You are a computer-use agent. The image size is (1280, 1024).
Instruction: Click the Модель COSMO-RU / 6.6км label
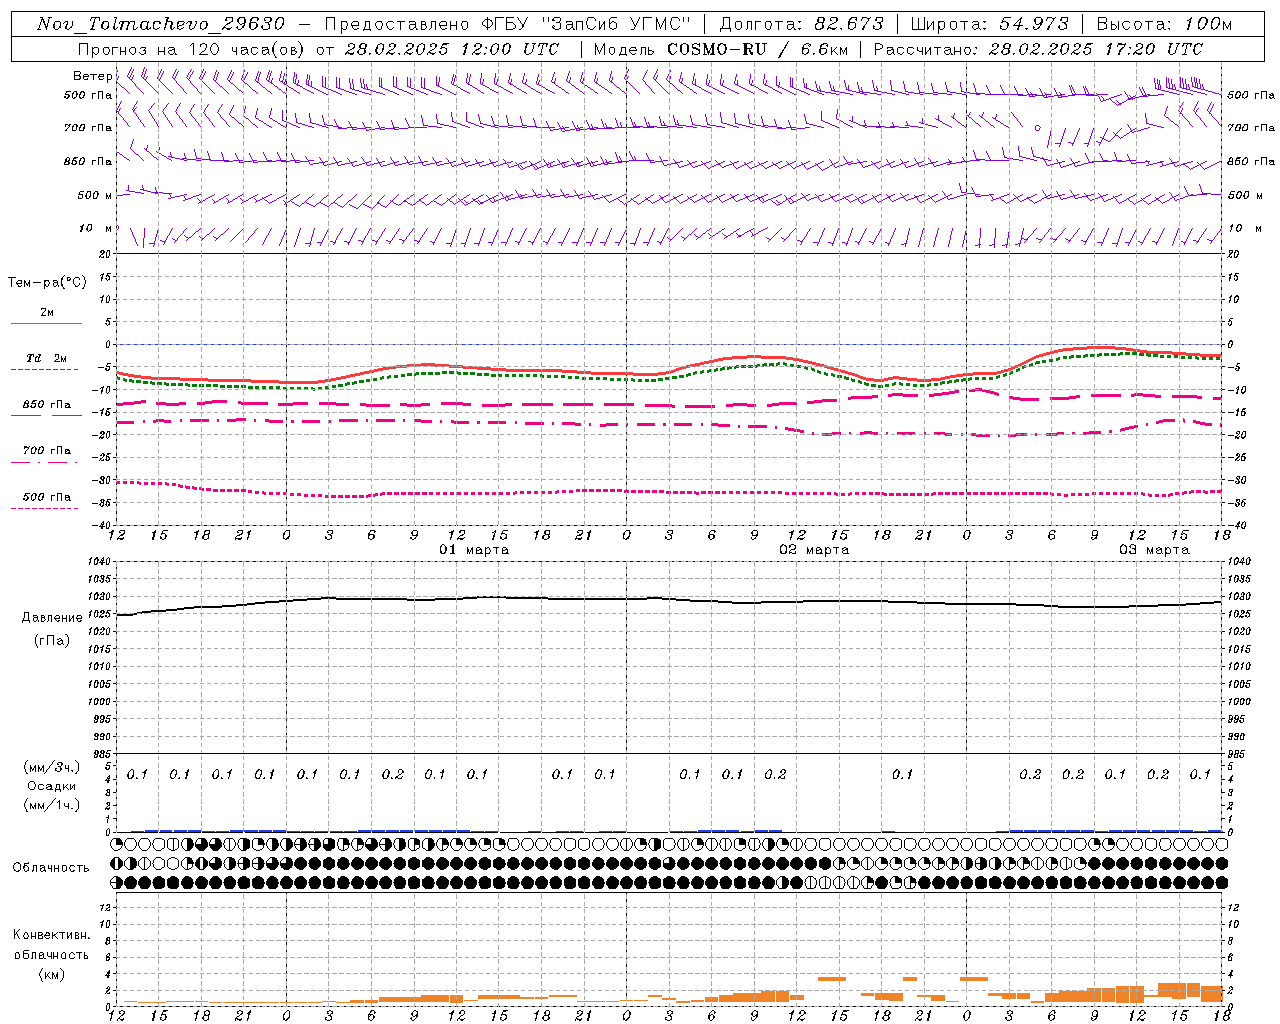click(x=721, y=49)
